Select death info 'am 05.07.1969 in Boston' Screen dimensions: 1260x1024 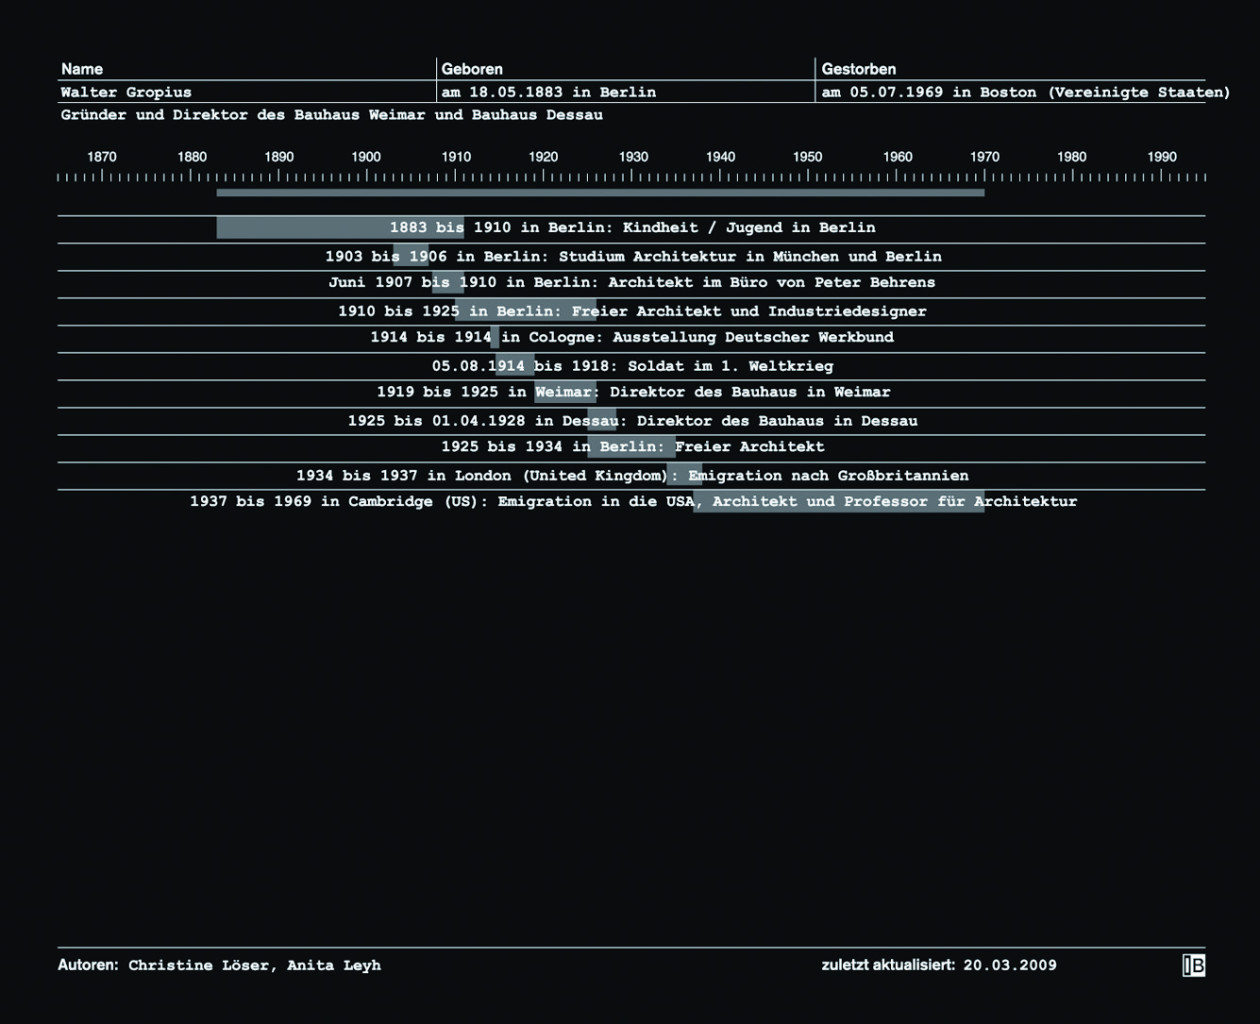930,92
